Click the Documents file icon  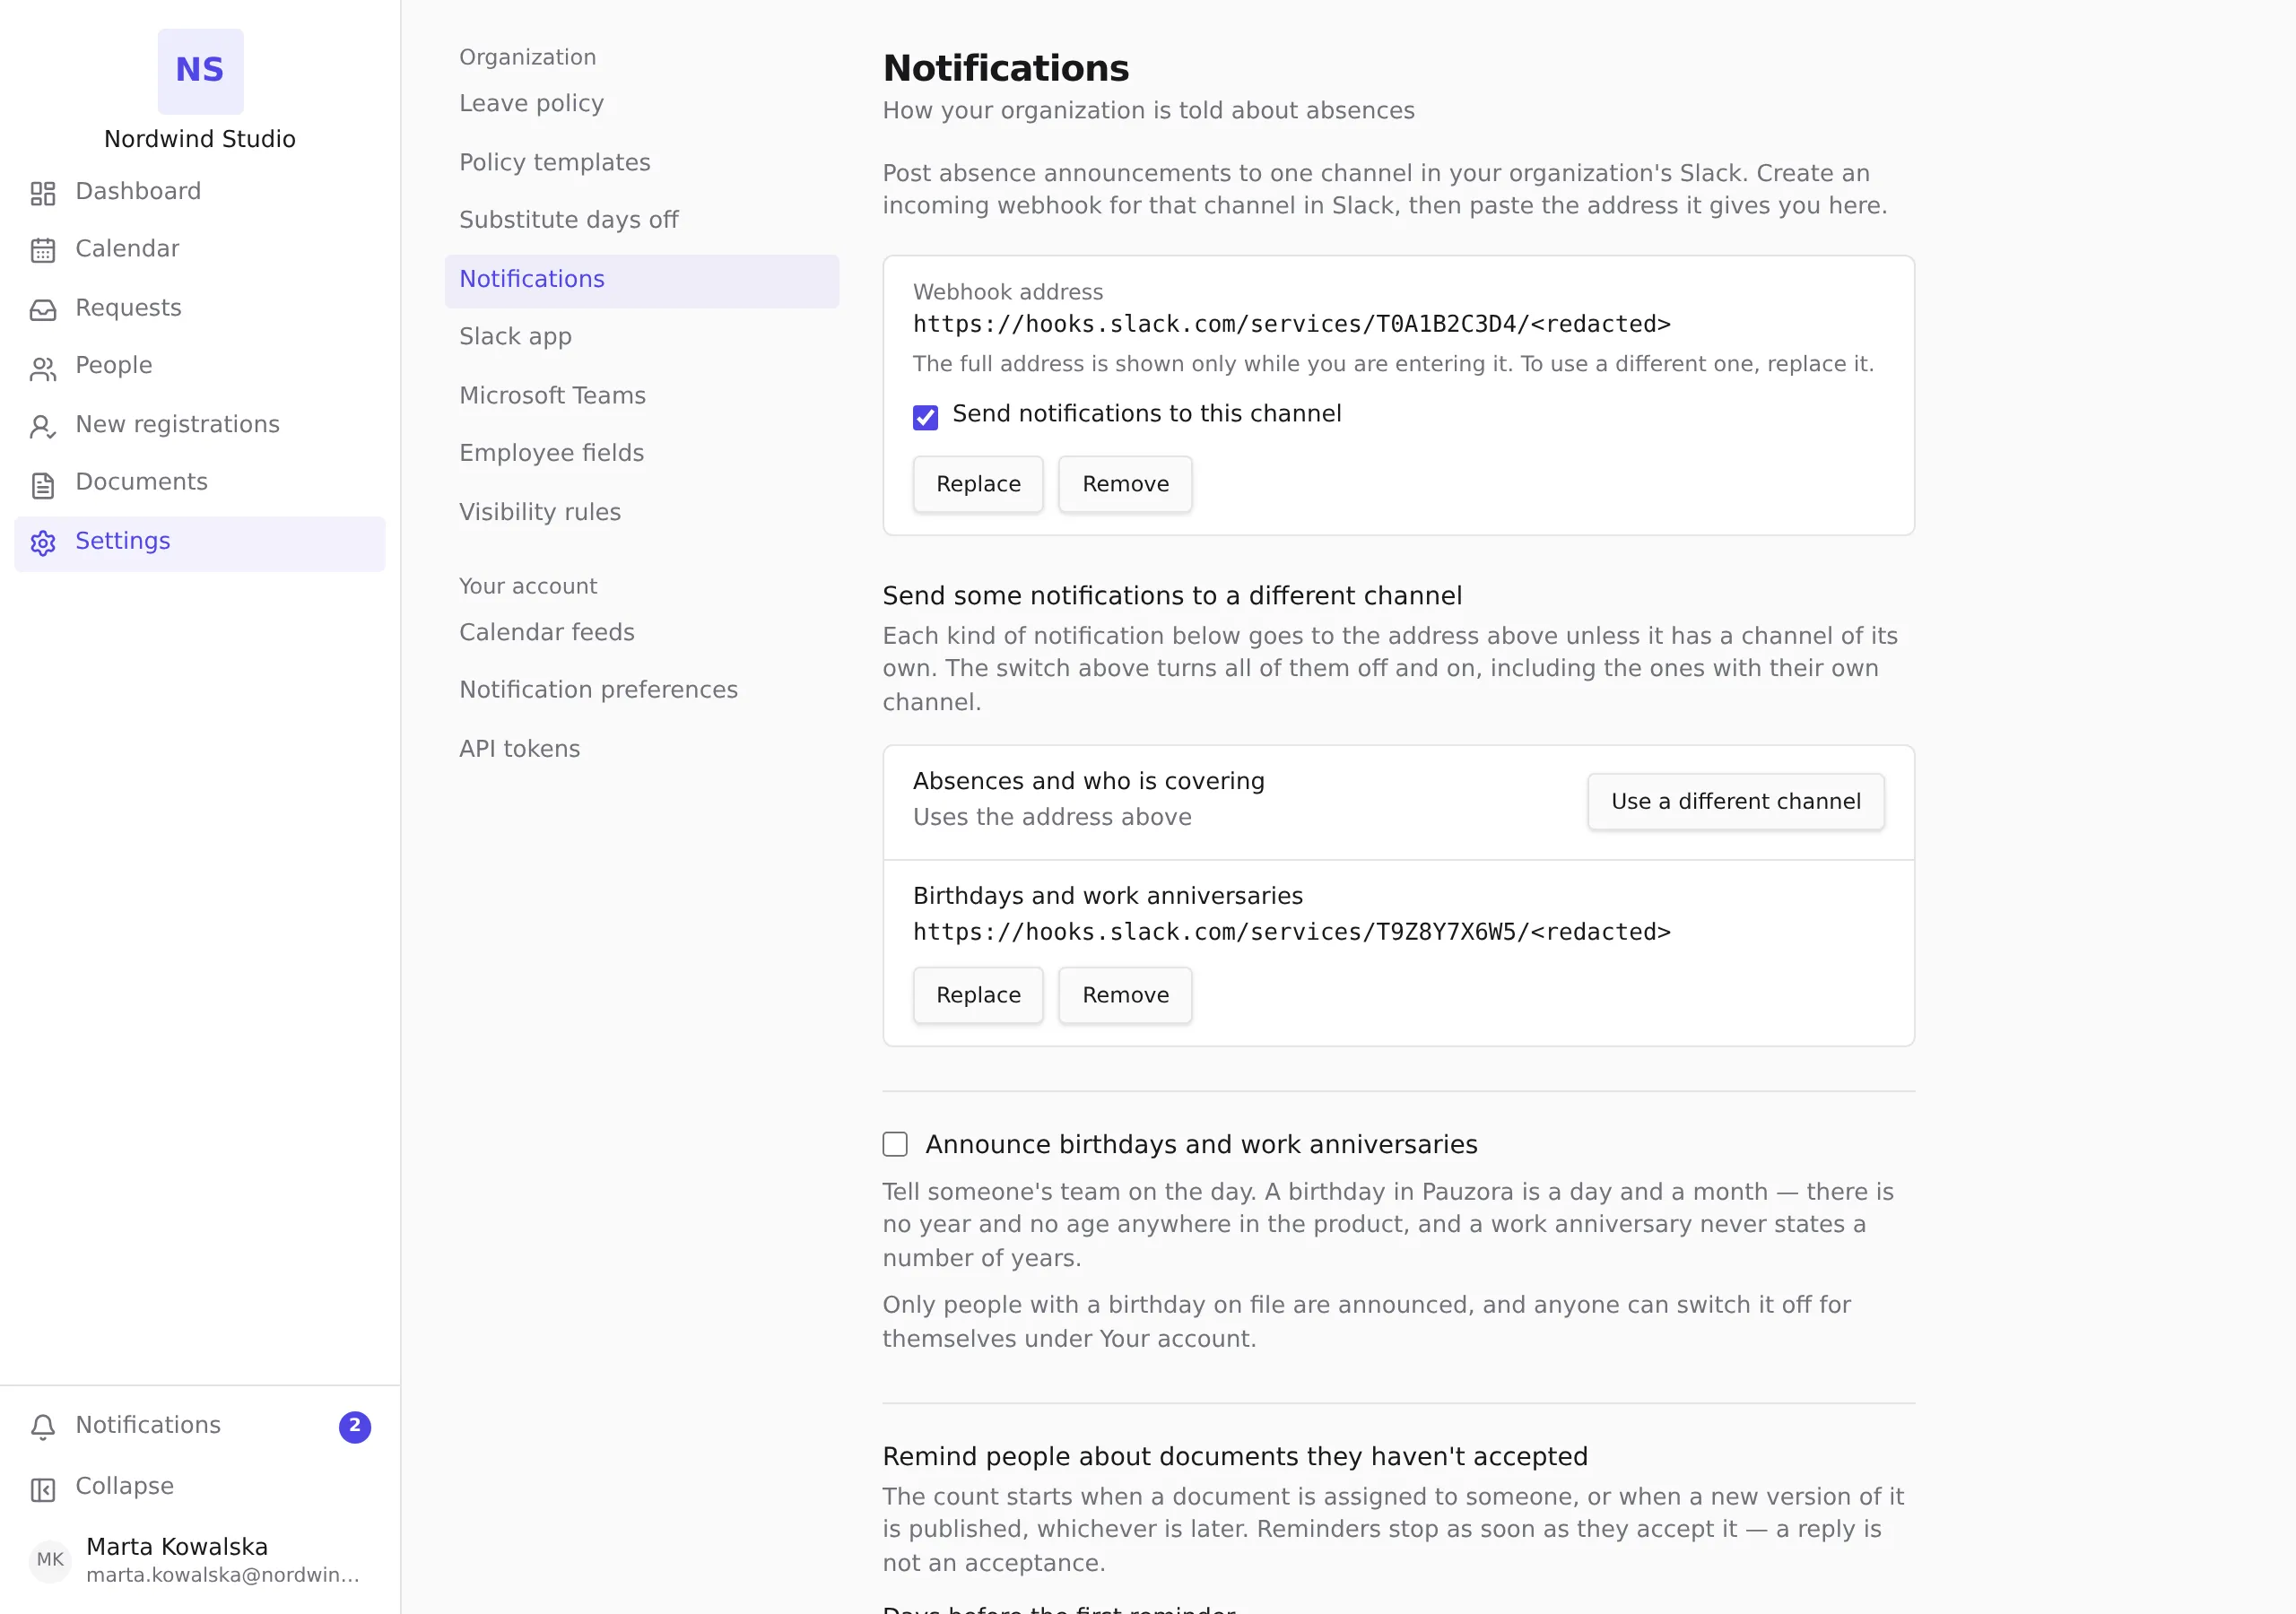43,485
